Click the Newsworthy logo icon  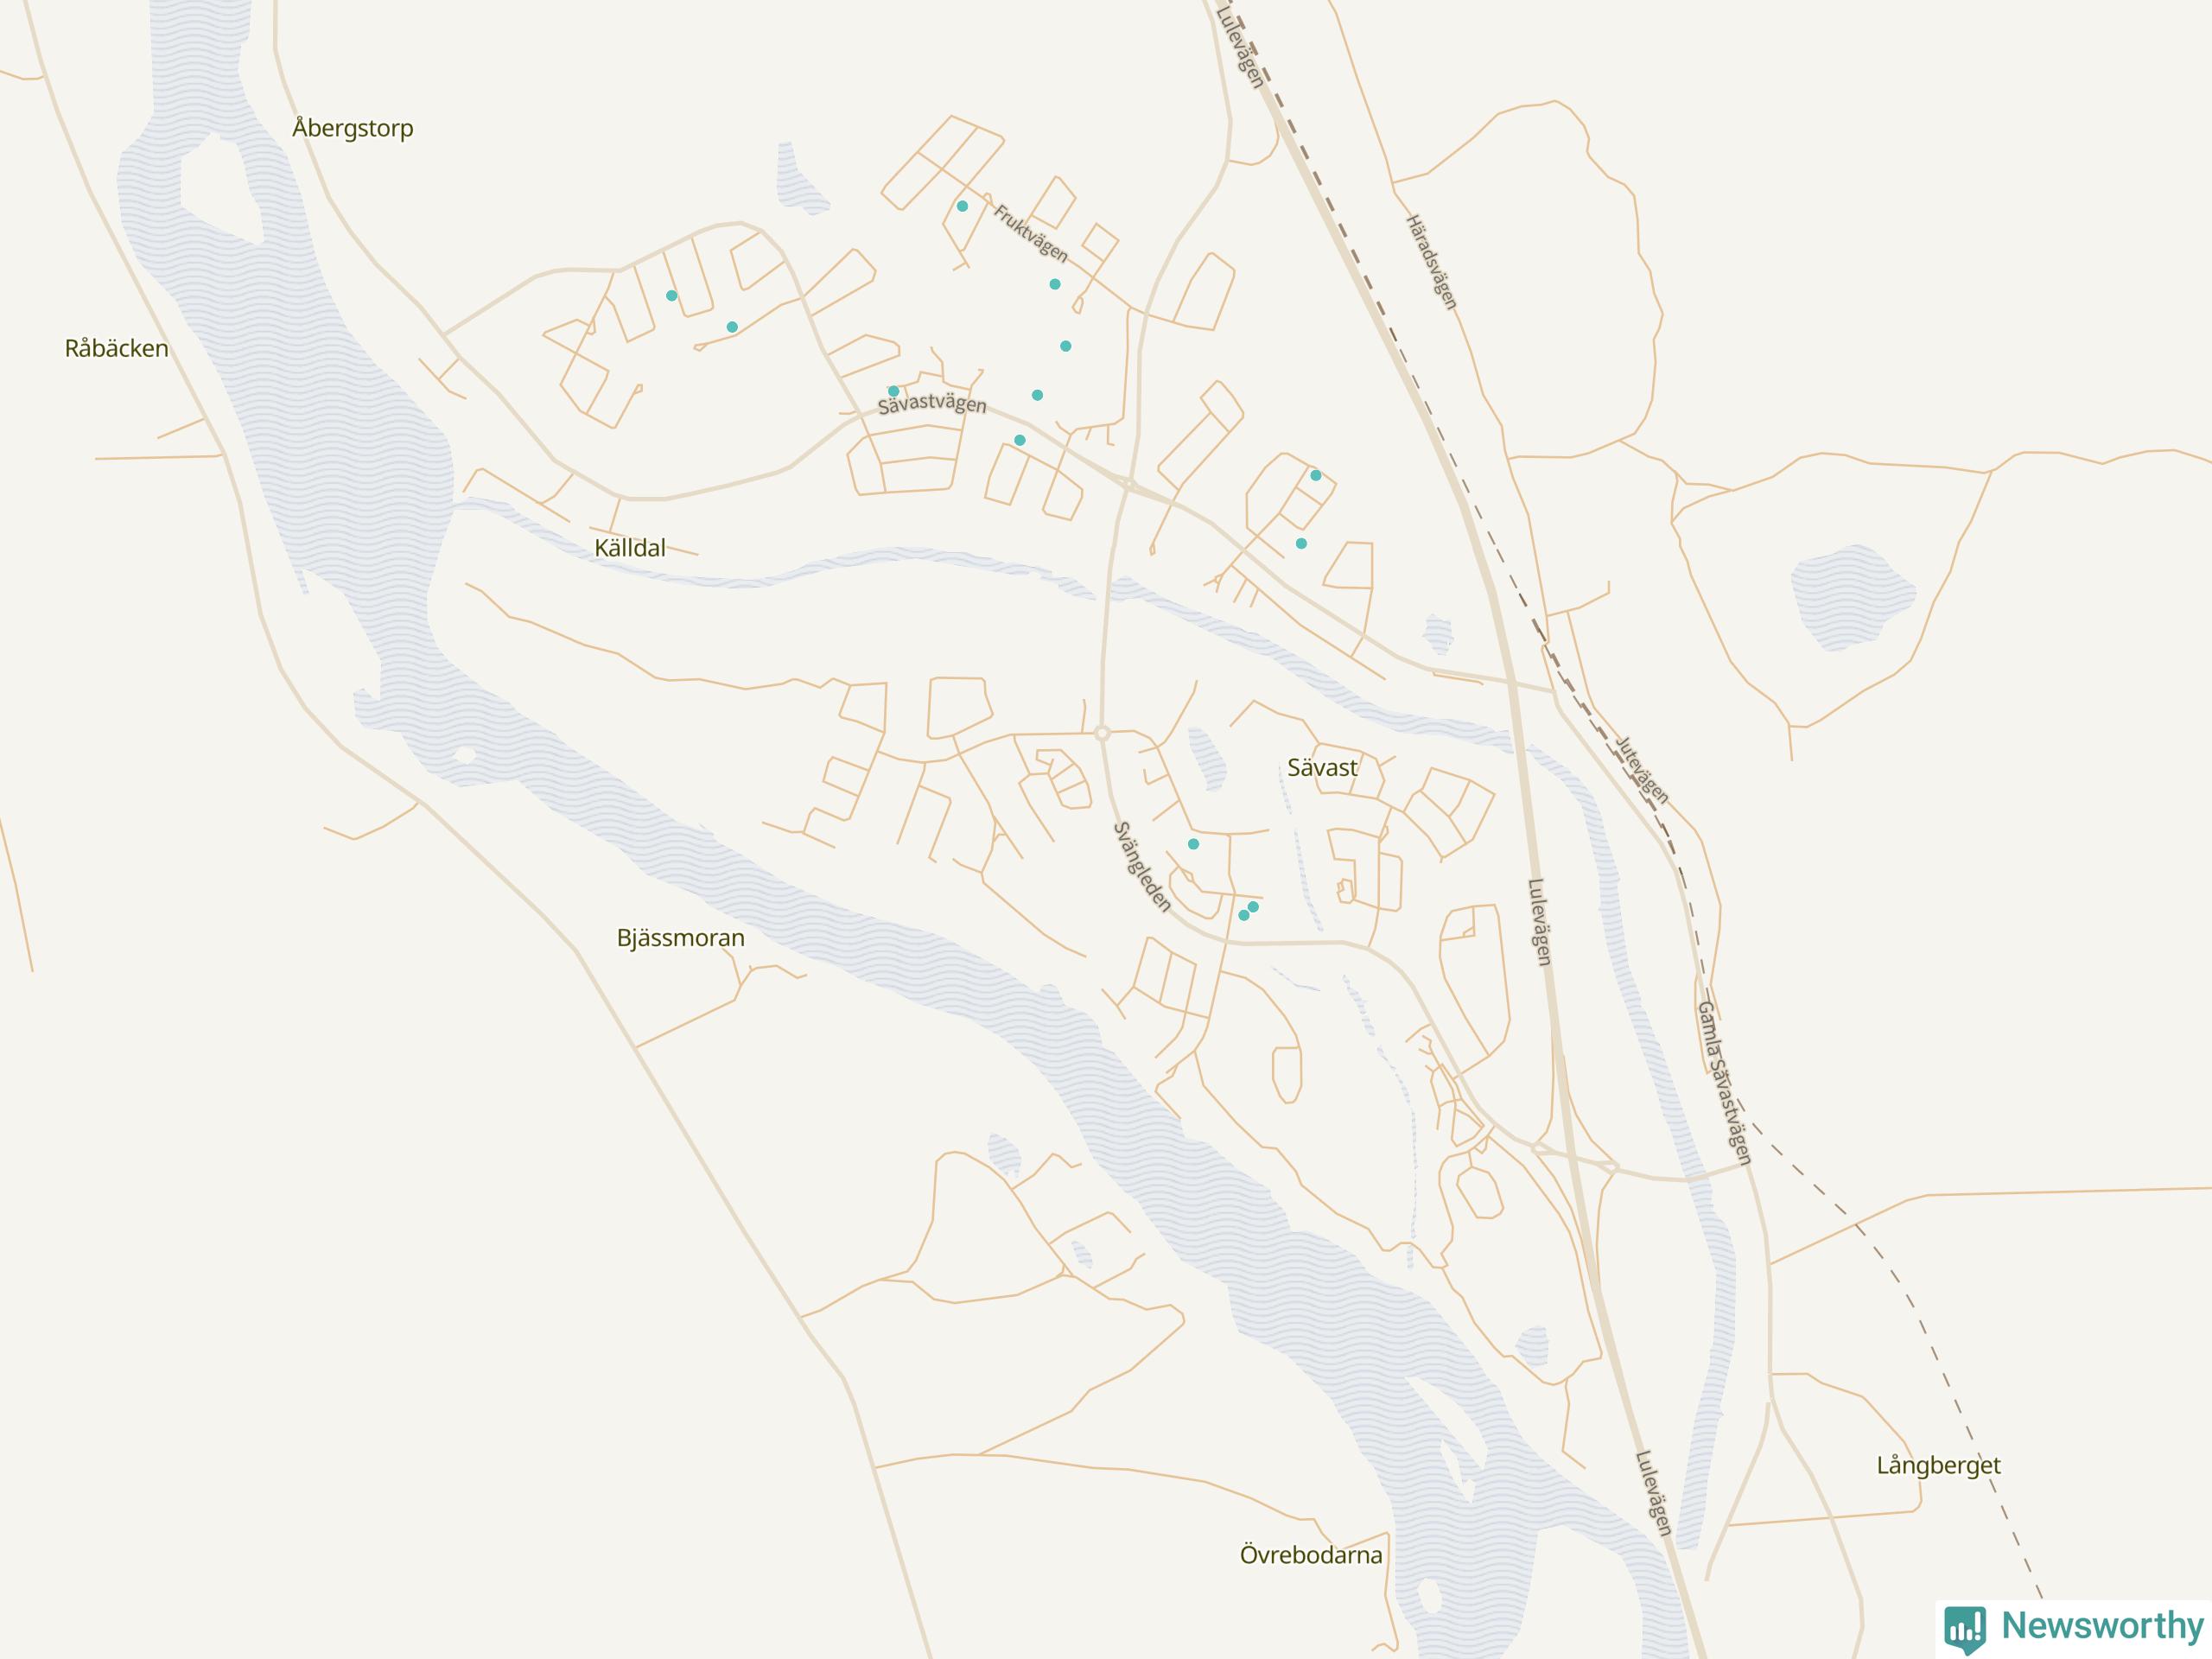pyautogui.click(x=1965, y=1629)
